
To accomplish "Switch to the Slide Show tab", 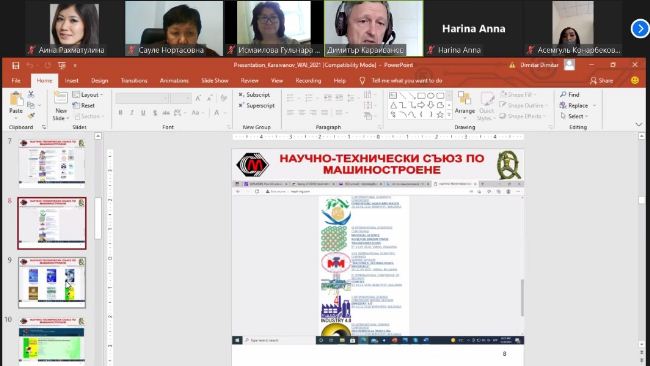I will (215, 81).
